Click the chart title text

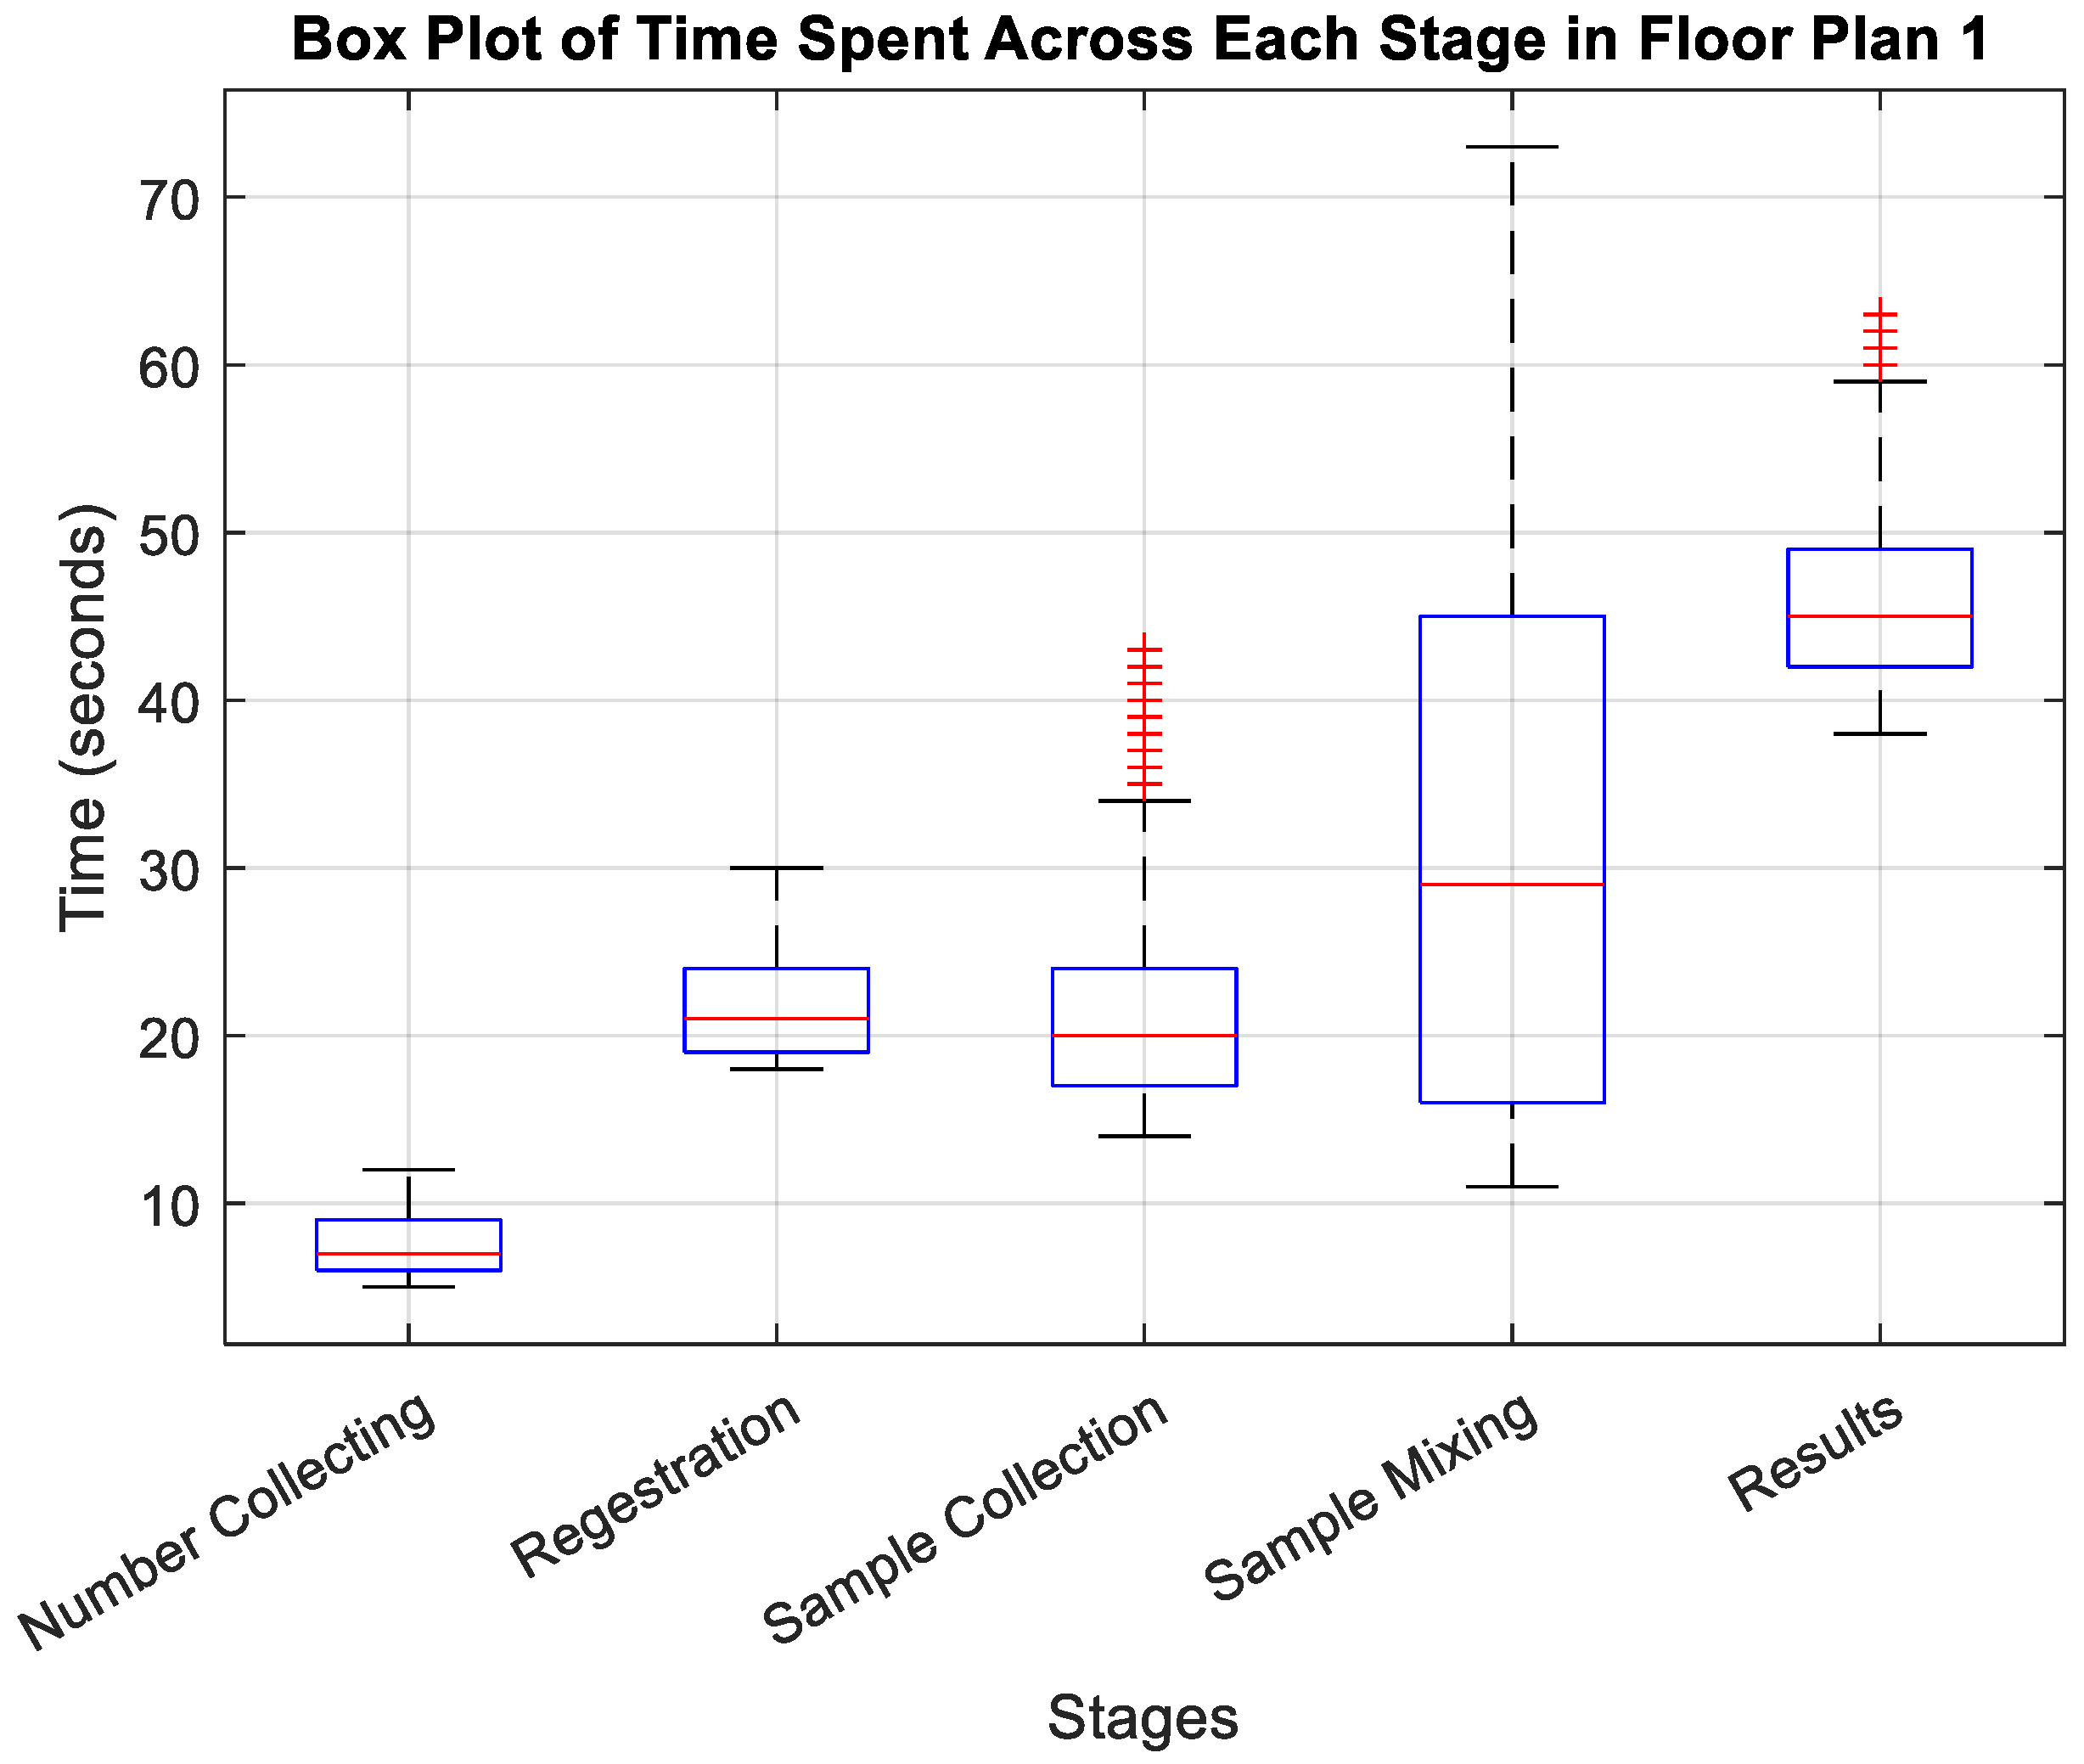(1140, 40)
